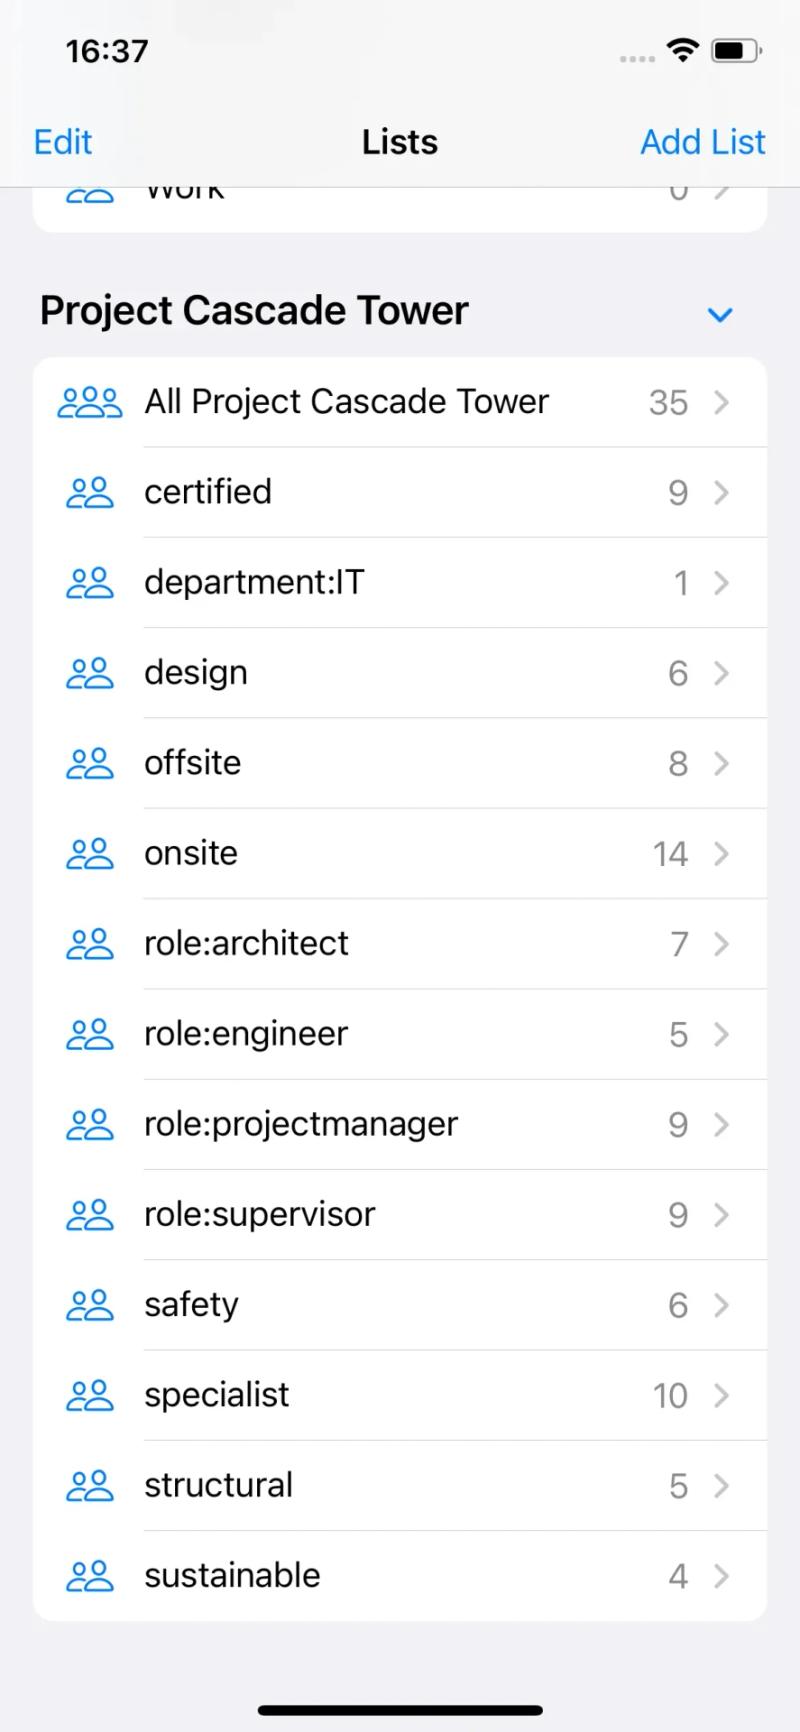This screenshot has width=800, height=1732.
Task: Tap the group icon beside certified
Action: [89, 492]
